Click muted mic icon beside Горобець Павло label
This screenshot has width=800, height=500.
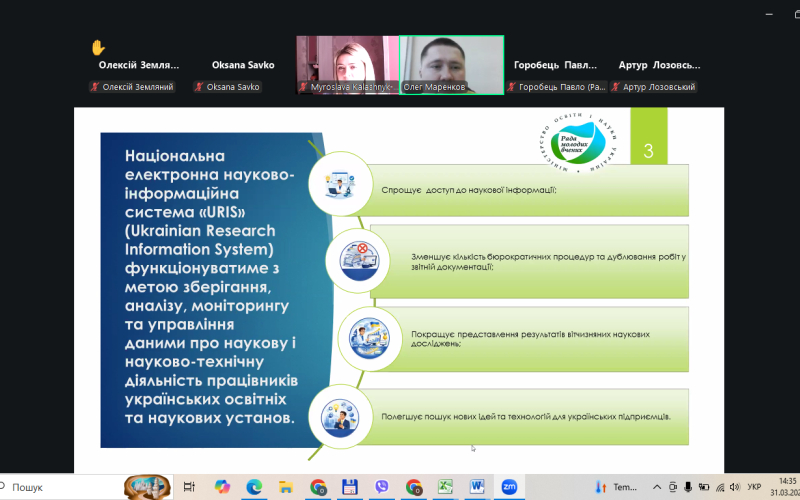(511, 87)
